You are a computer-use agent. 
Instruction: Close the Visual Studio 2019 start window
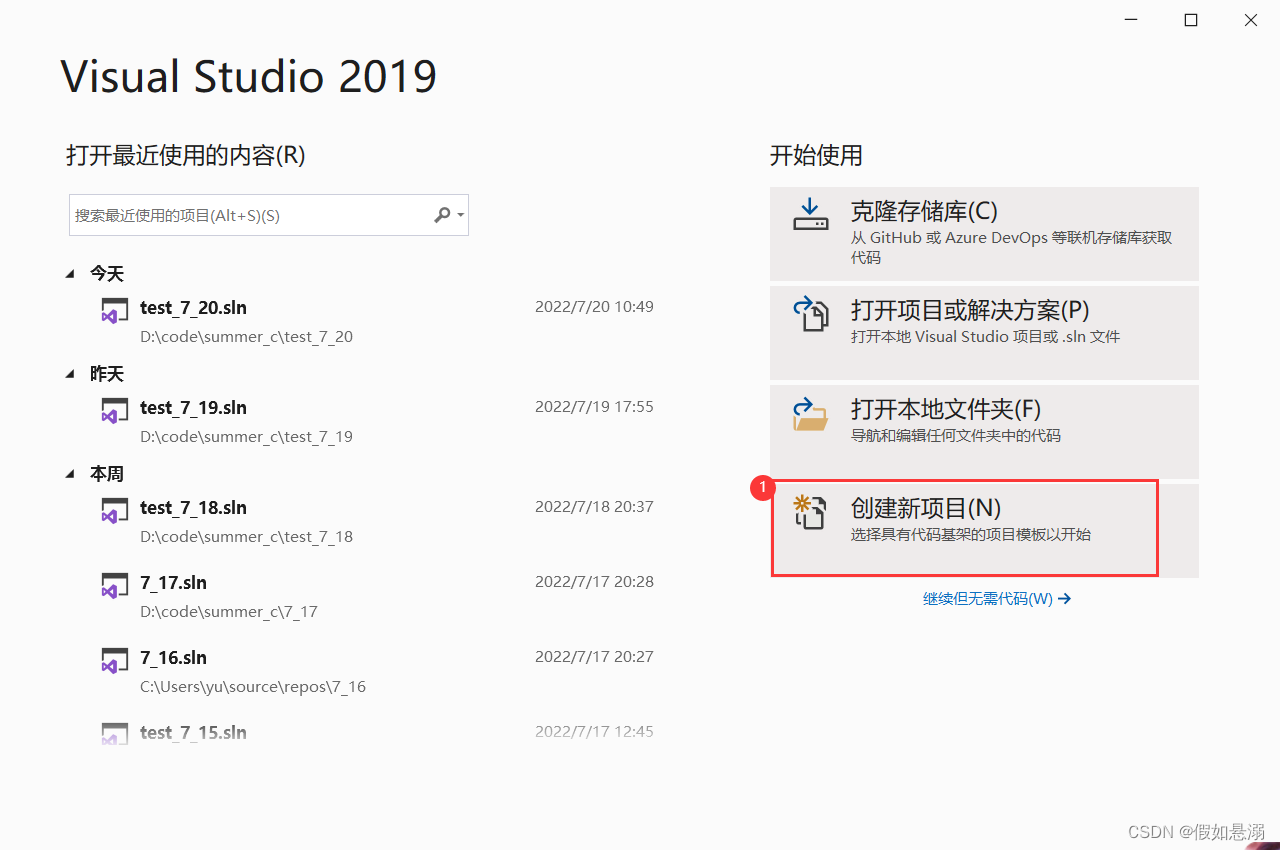(x=1251, y=20)
